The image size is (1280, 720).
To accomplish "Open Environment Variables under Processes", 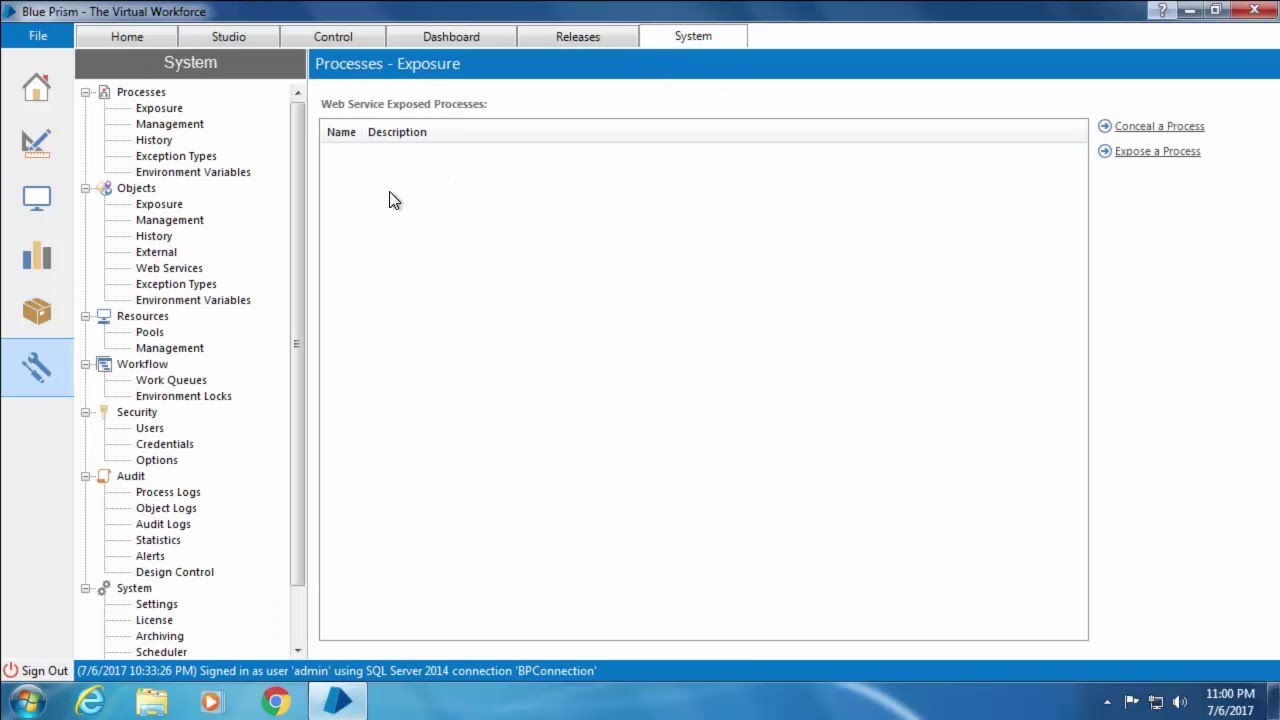I will coord(193,172).
